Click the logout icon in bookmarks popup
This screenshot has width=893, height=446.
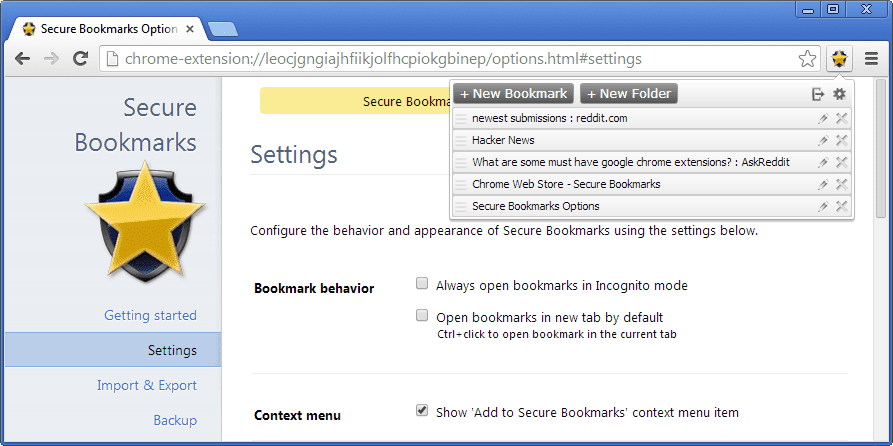(818, 94)
